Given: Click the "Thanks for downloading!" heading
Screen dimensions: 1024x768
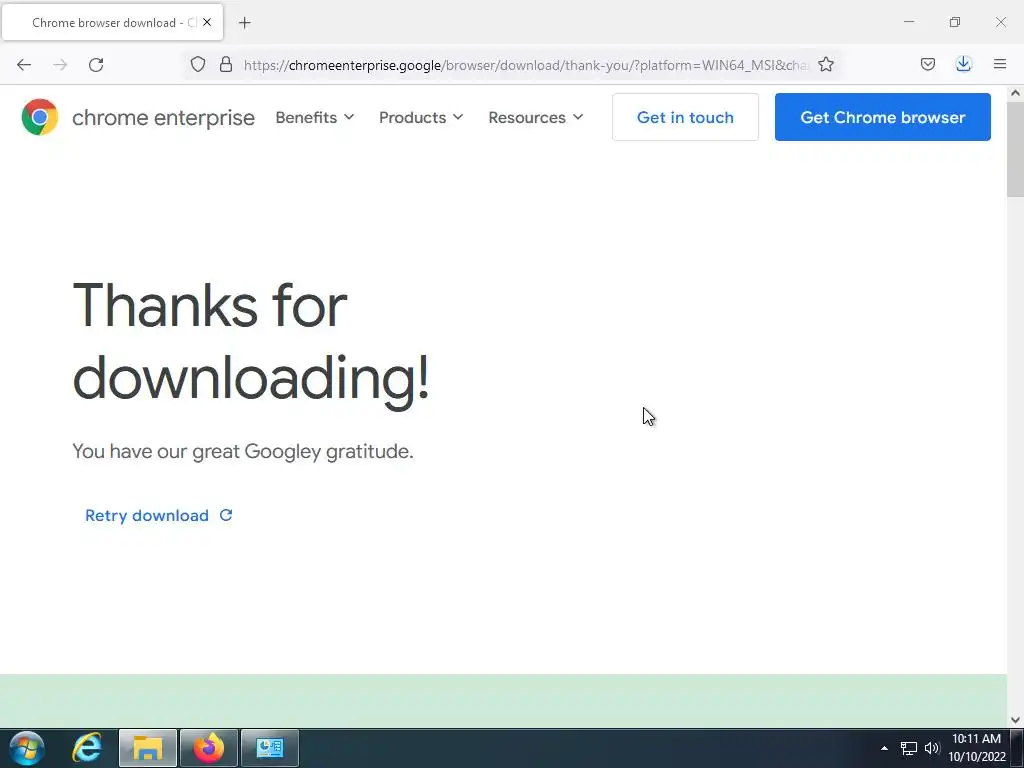Looking at the screenshot, I should click(251, 341).
